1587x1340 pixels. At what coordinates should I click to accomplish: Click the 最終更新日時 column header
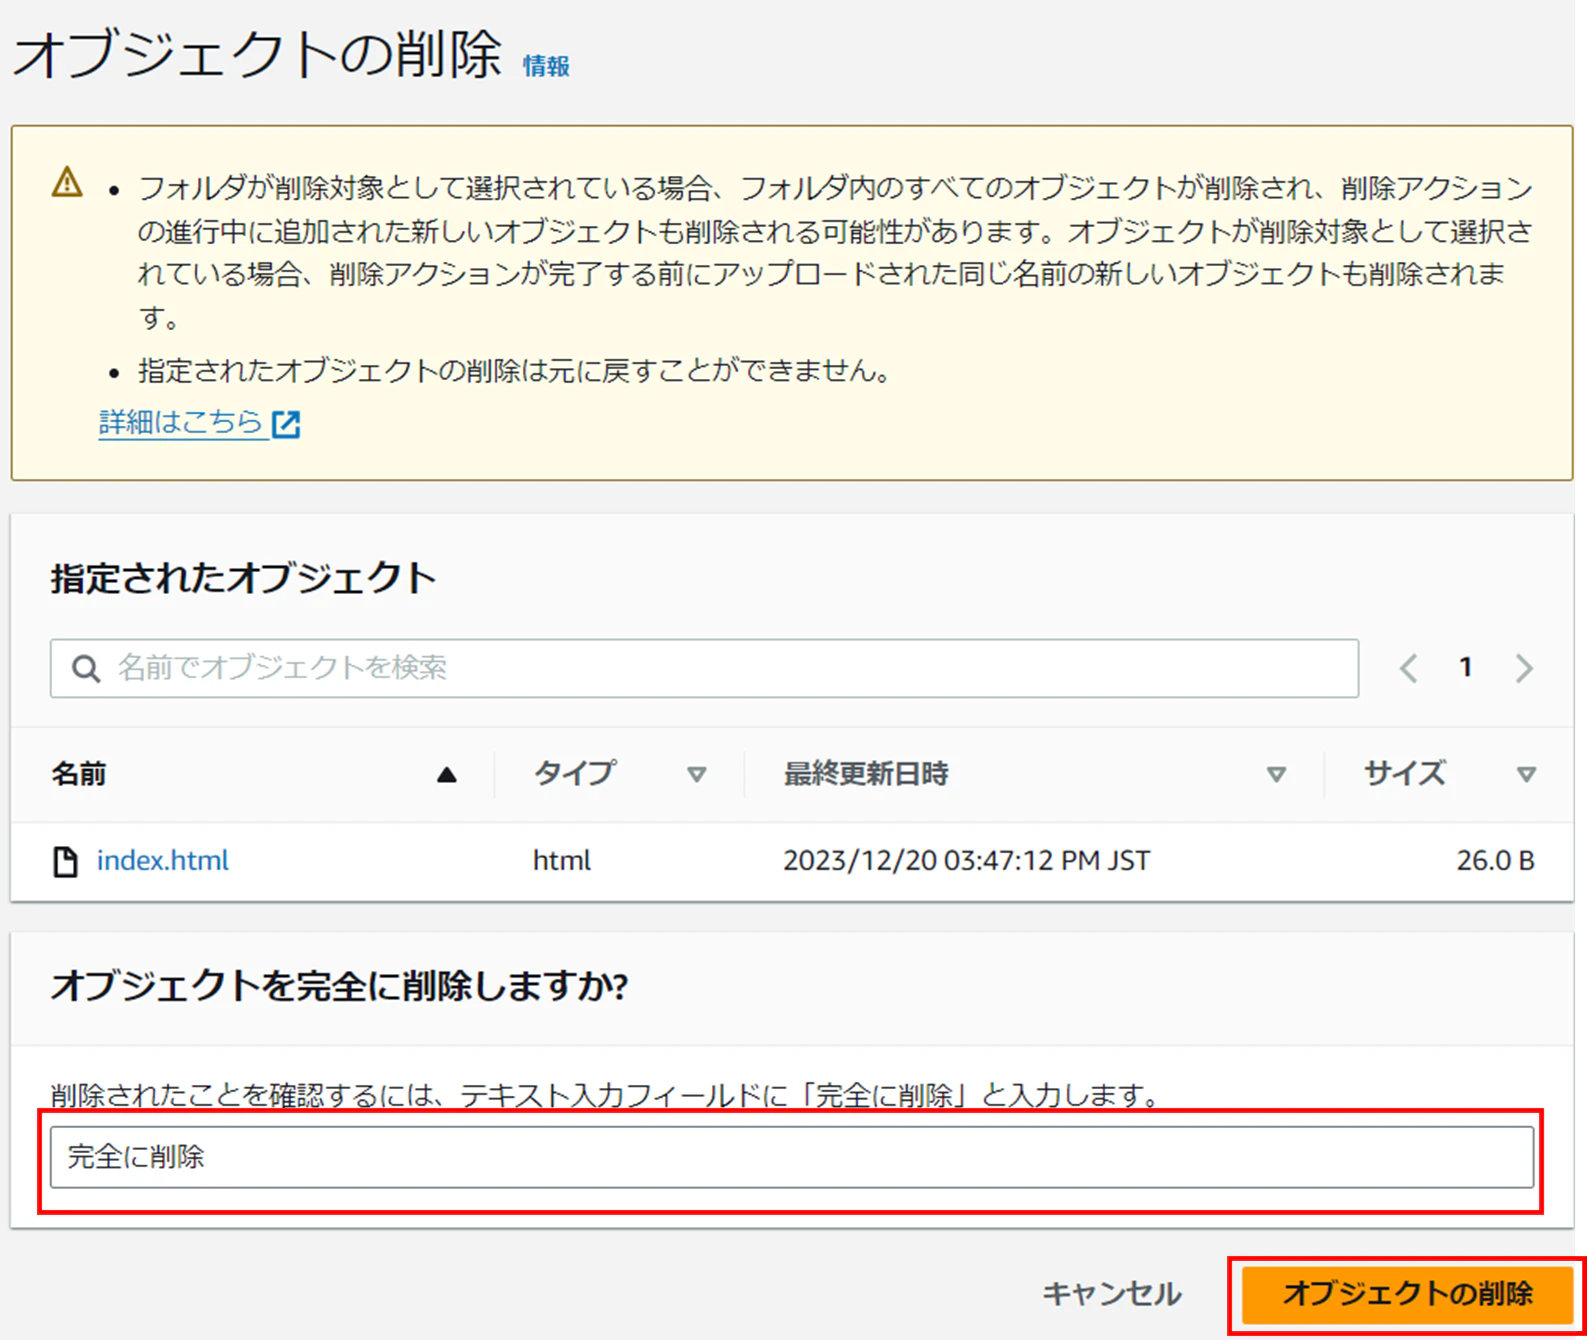[x=866, y=774]
